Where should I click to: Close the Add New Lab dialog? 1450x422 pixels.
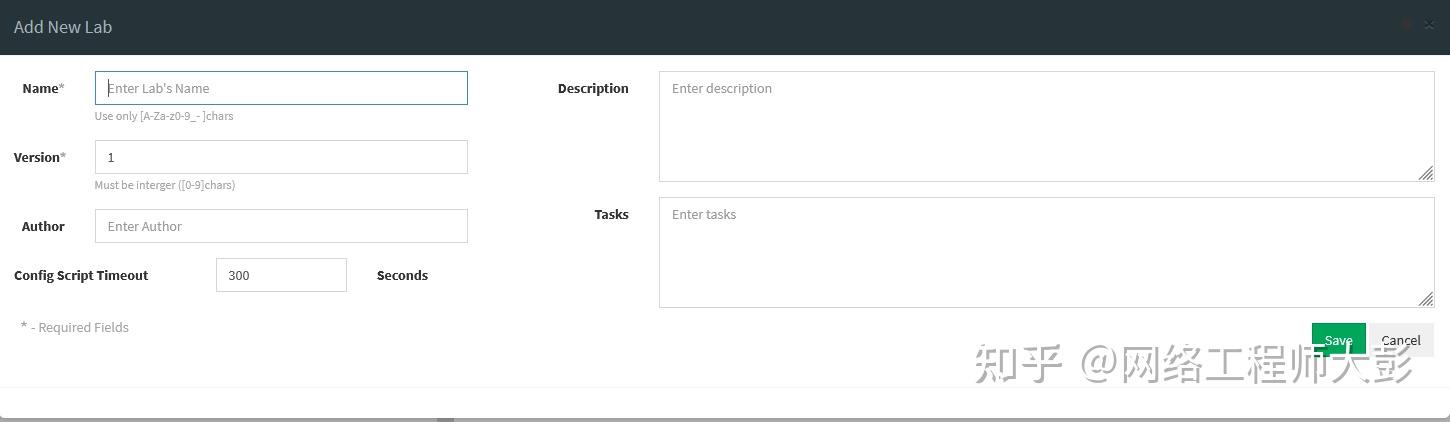(x=1429, y=26)
